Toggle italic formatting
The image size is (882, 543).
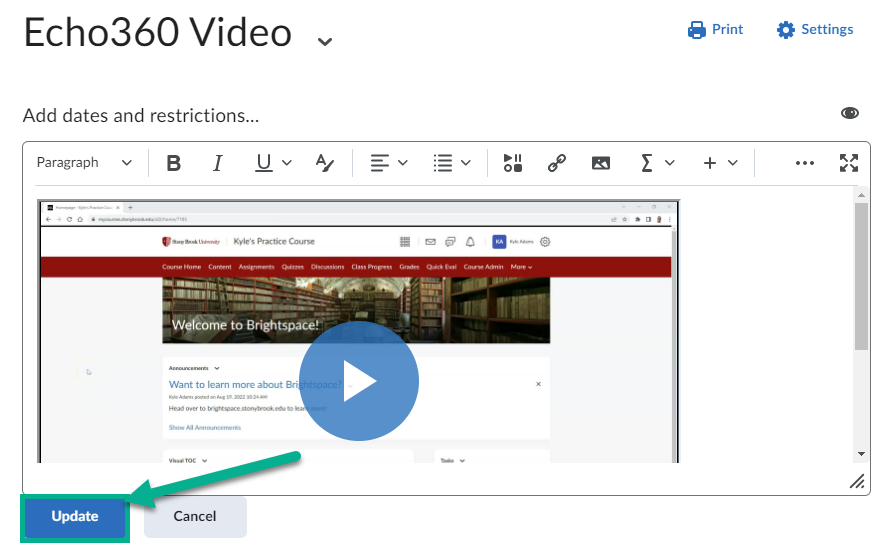218,163
